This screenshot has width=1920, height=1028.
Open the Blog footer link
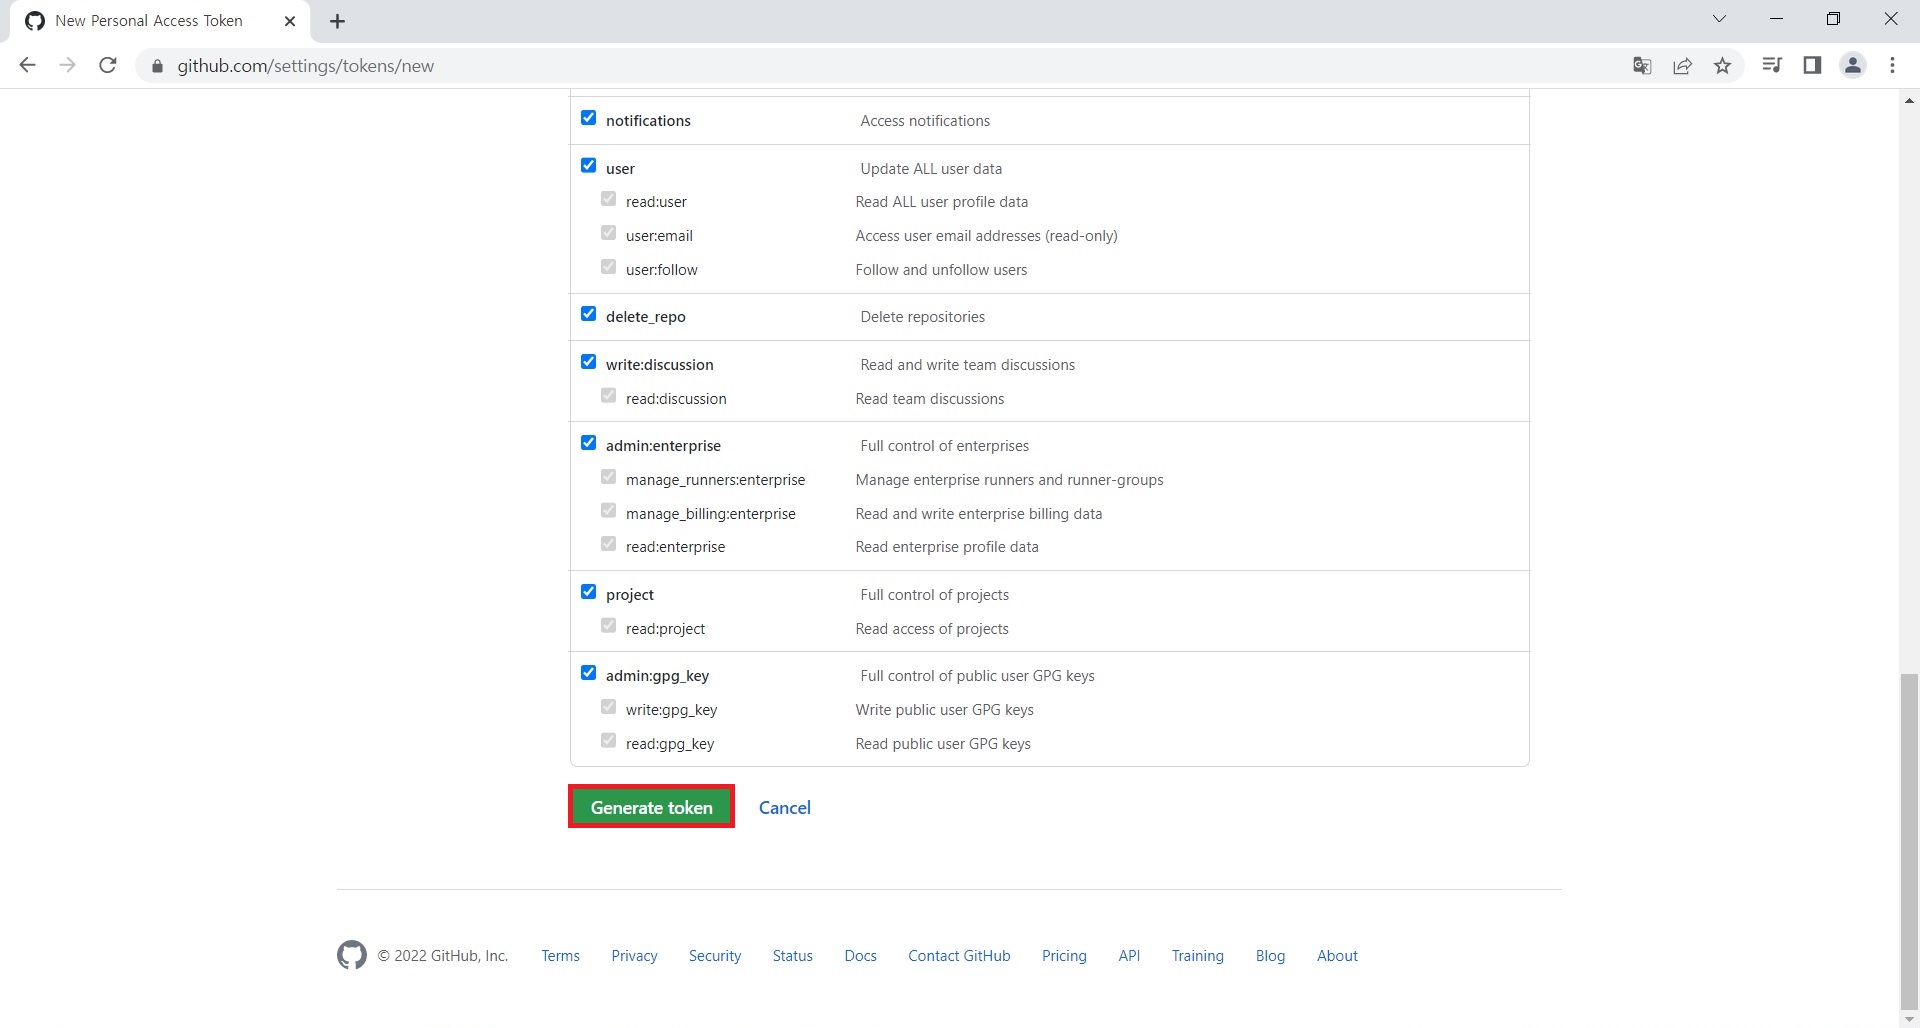1271,956
